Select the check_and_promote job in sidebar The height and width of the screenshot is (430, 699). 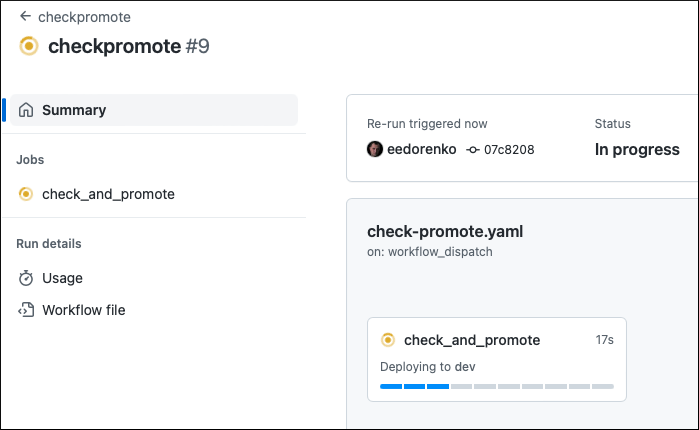coord(108,194)
